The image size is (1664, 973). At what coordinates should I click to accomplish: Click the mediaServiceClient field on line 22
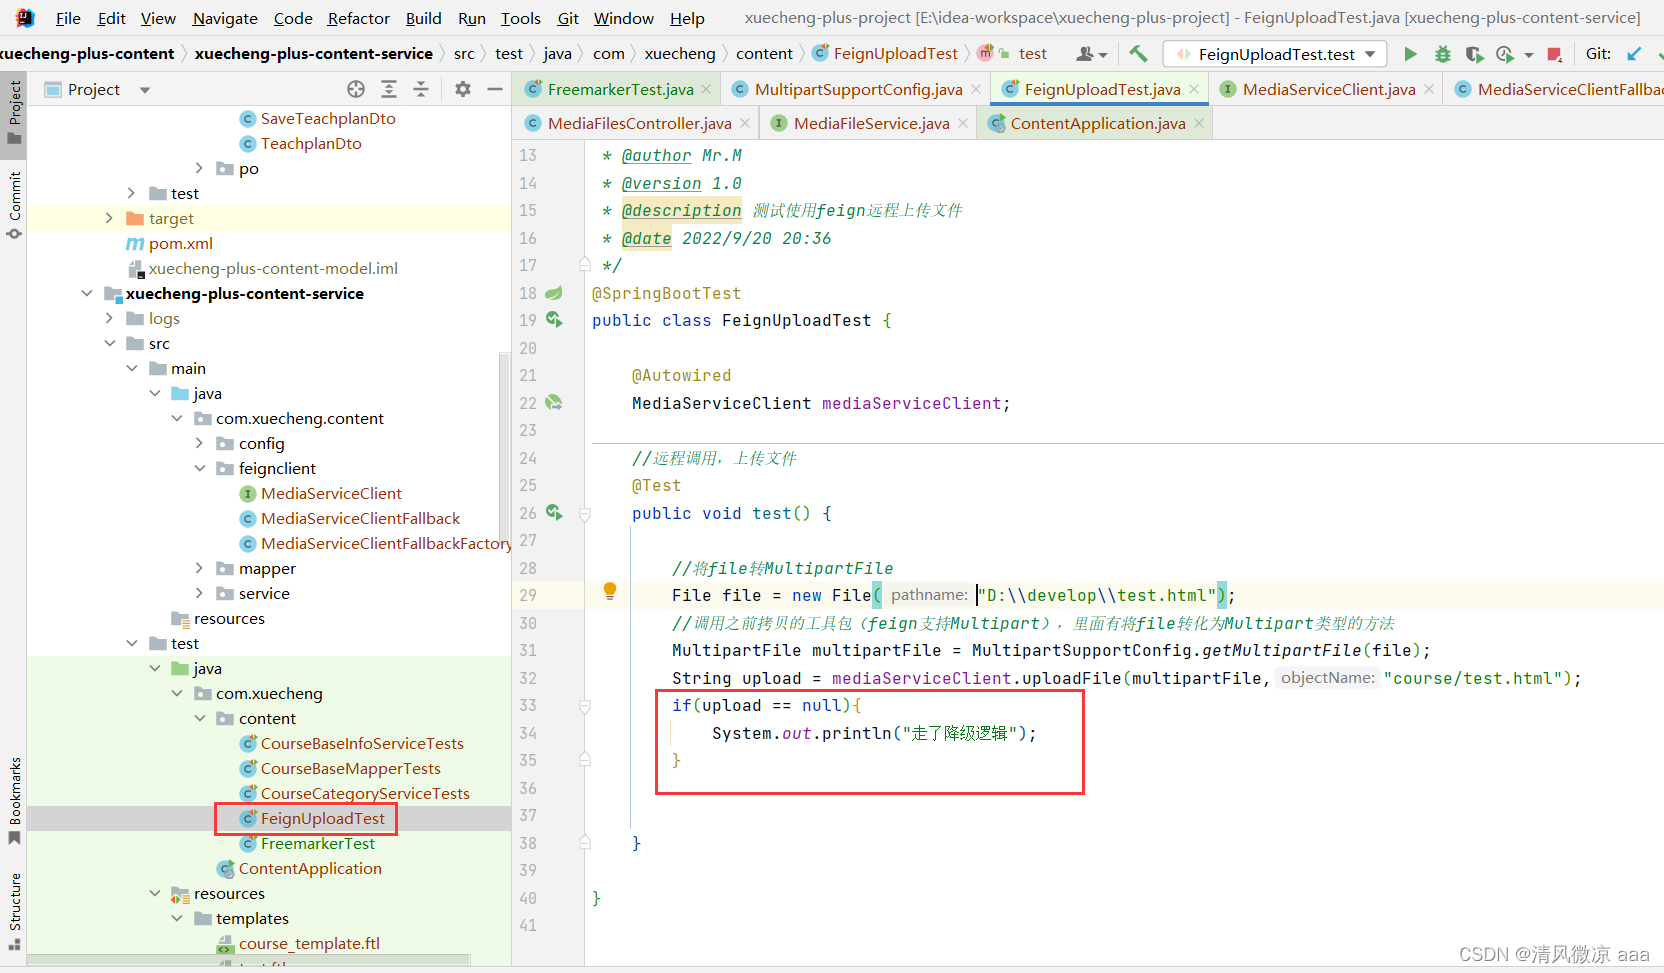(x=911, y=403)
